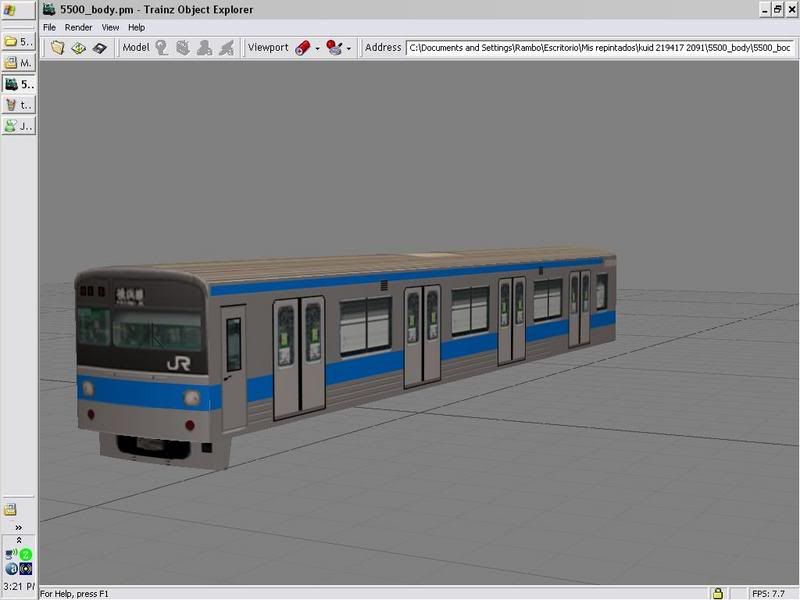Expand hidden tray icons with the up chevron
Image resolution: width=800 pixels, height=600 pixels.
(x=18, y=540)
